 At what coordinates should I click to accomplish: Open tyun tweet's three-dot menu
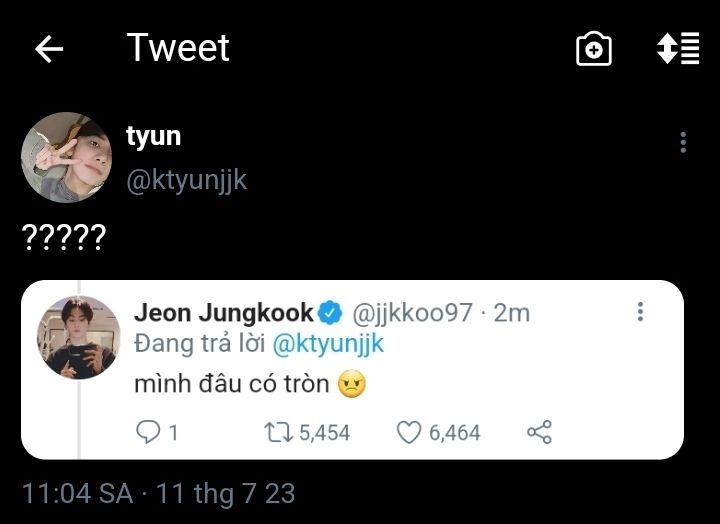(683, 142)
